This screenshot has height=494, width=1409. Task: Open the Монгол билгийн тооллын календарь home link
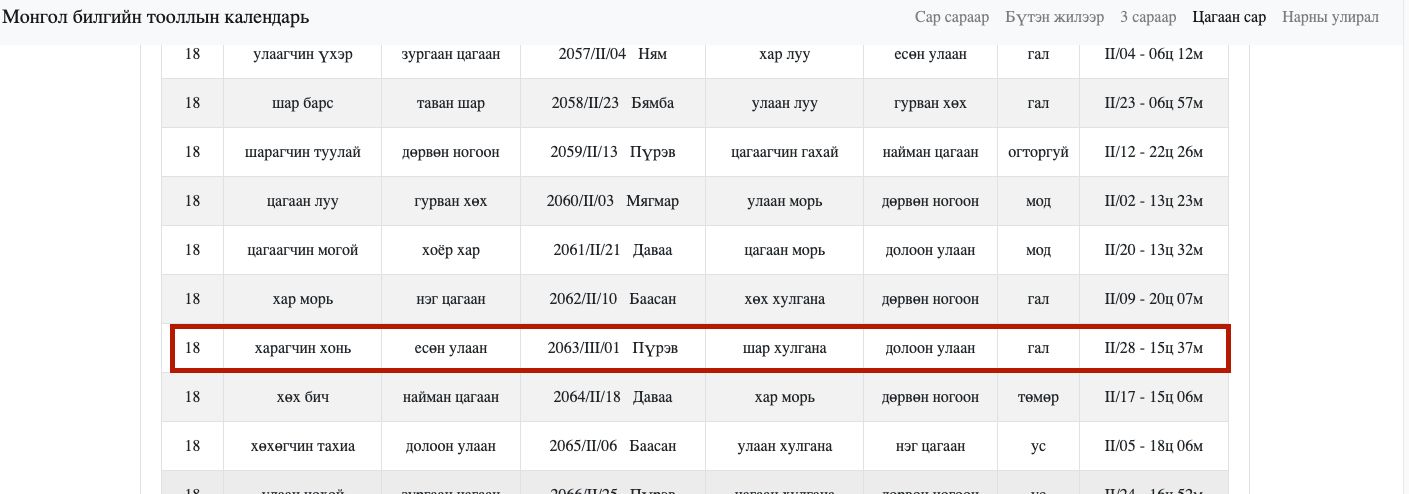pos(156,17)
